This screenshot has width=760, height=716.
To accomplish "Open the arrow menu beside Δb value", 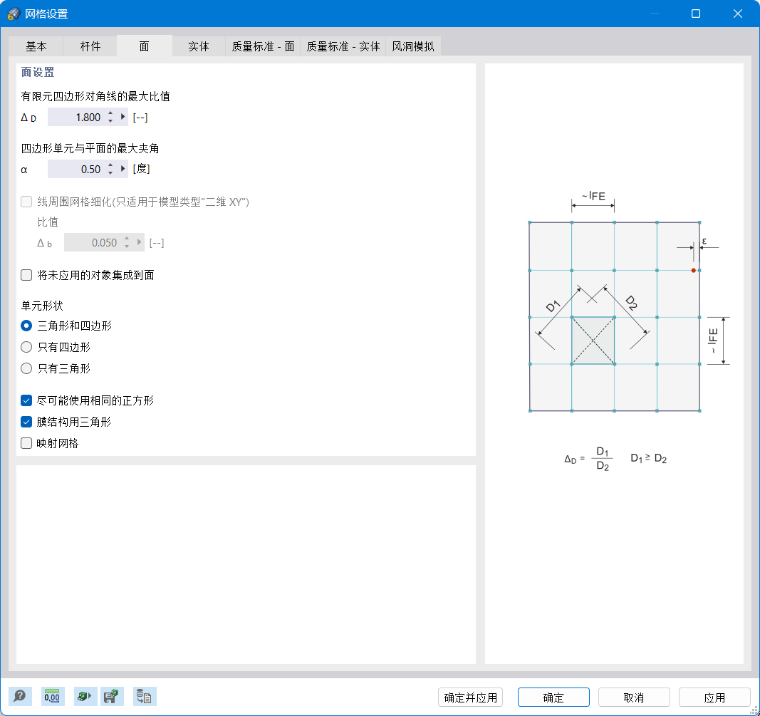I will tap(139, 242).
